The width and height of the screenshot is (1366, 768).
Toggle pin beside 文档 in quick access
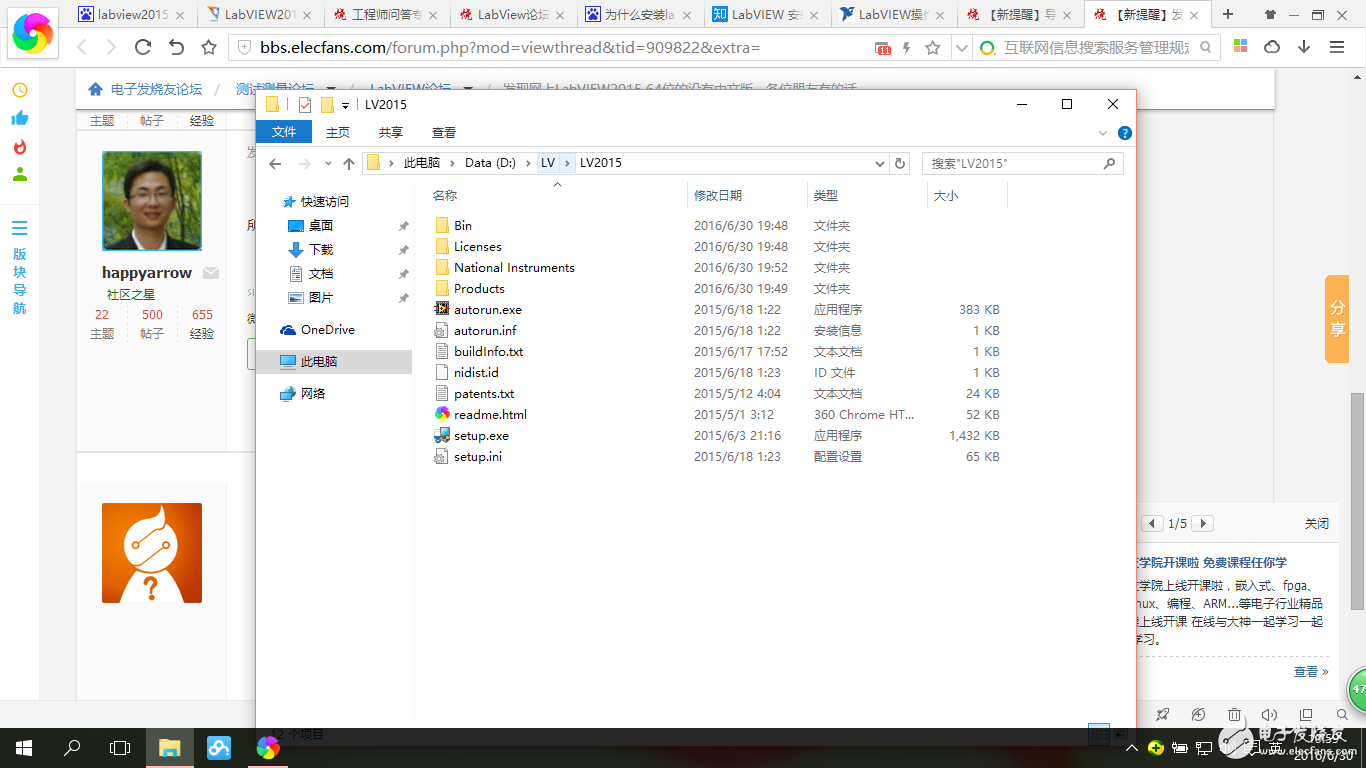(403, 274)
